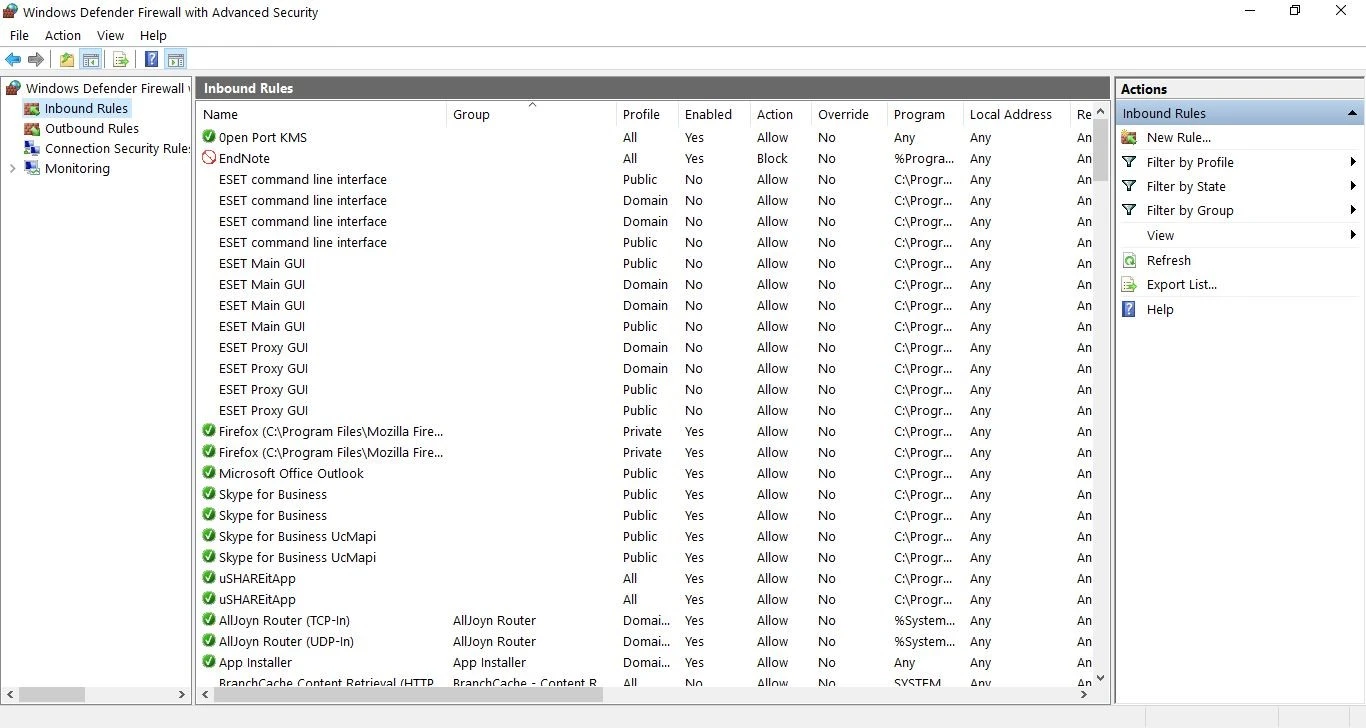
Task: Click the Up One Level folder icon
Action: pyautogui.click(x=67, y=60)
